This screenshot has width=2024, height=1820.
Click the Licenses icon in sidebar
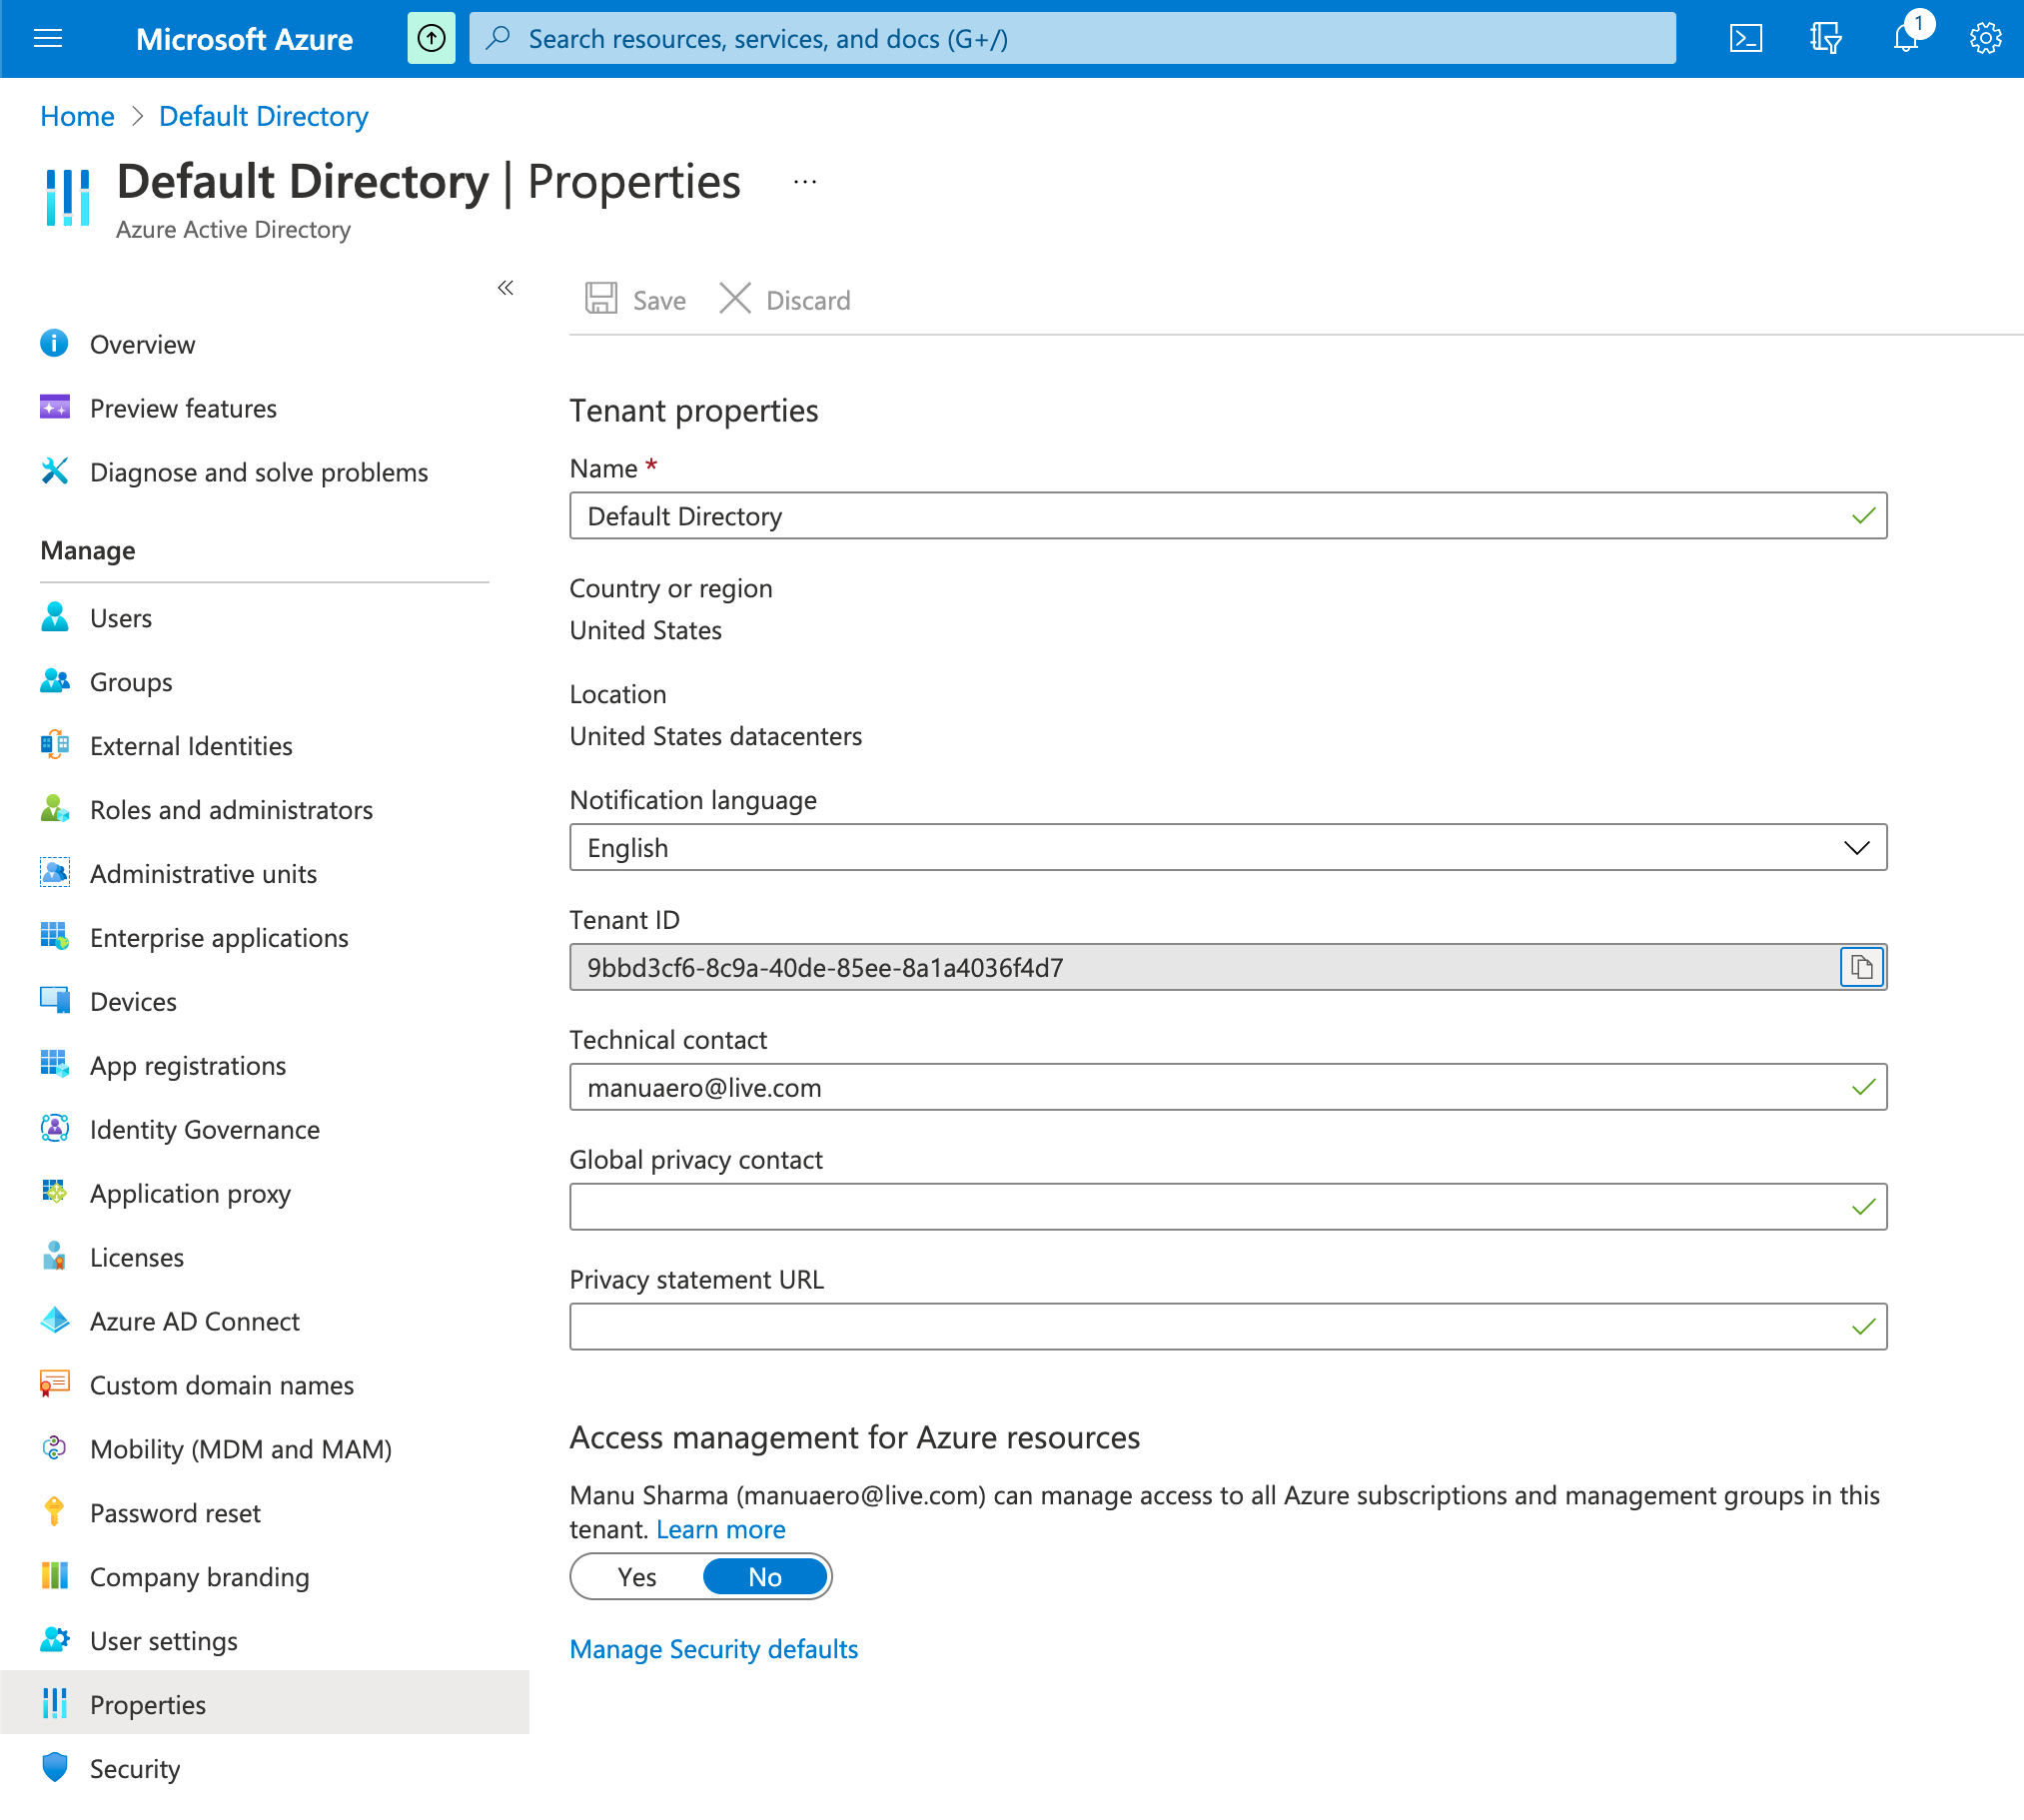[x=54, y=1257]
